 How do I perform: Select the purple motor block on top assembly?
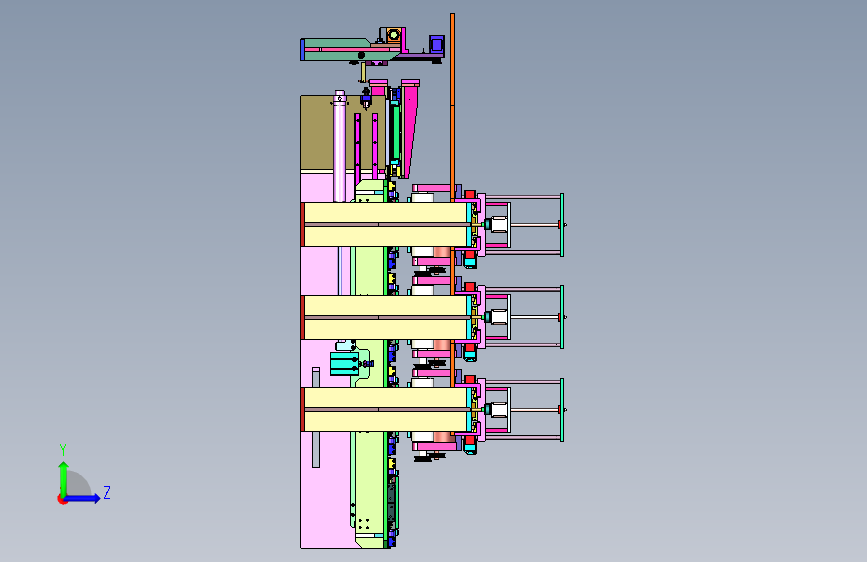[x=437, y=44]
